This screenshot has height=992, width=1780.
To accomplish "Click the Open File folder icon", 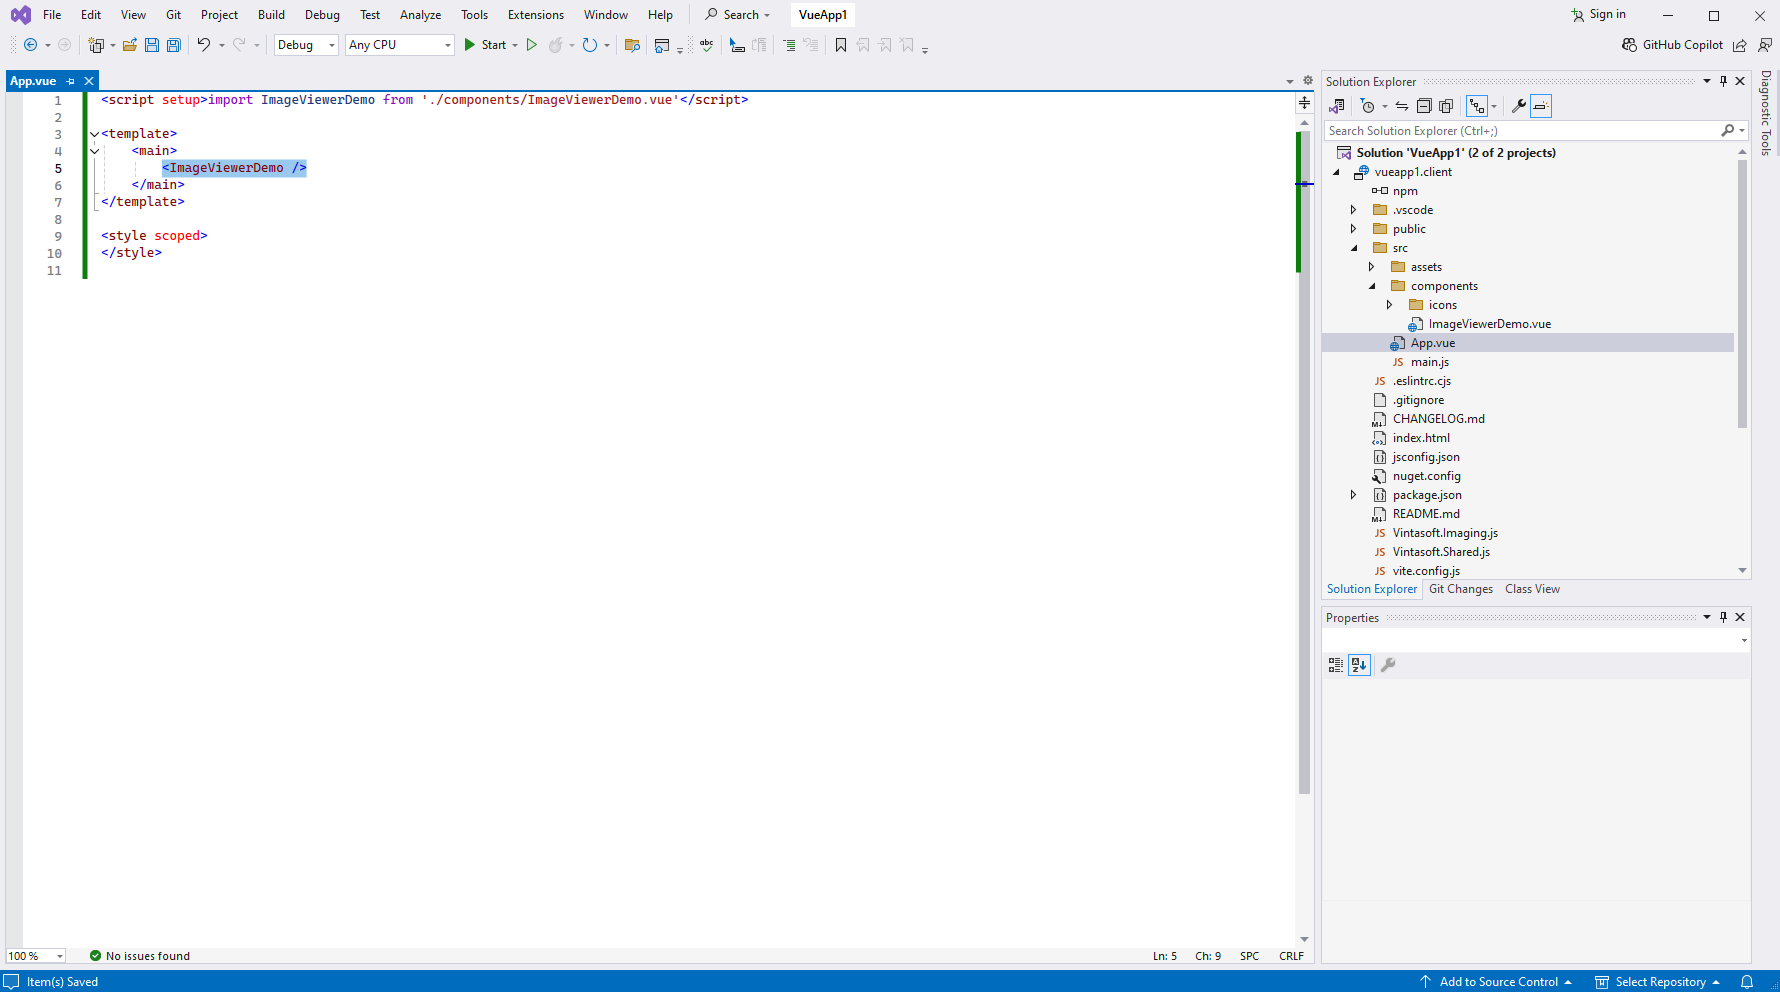I will pyautogui.click(x=130, y=45).
